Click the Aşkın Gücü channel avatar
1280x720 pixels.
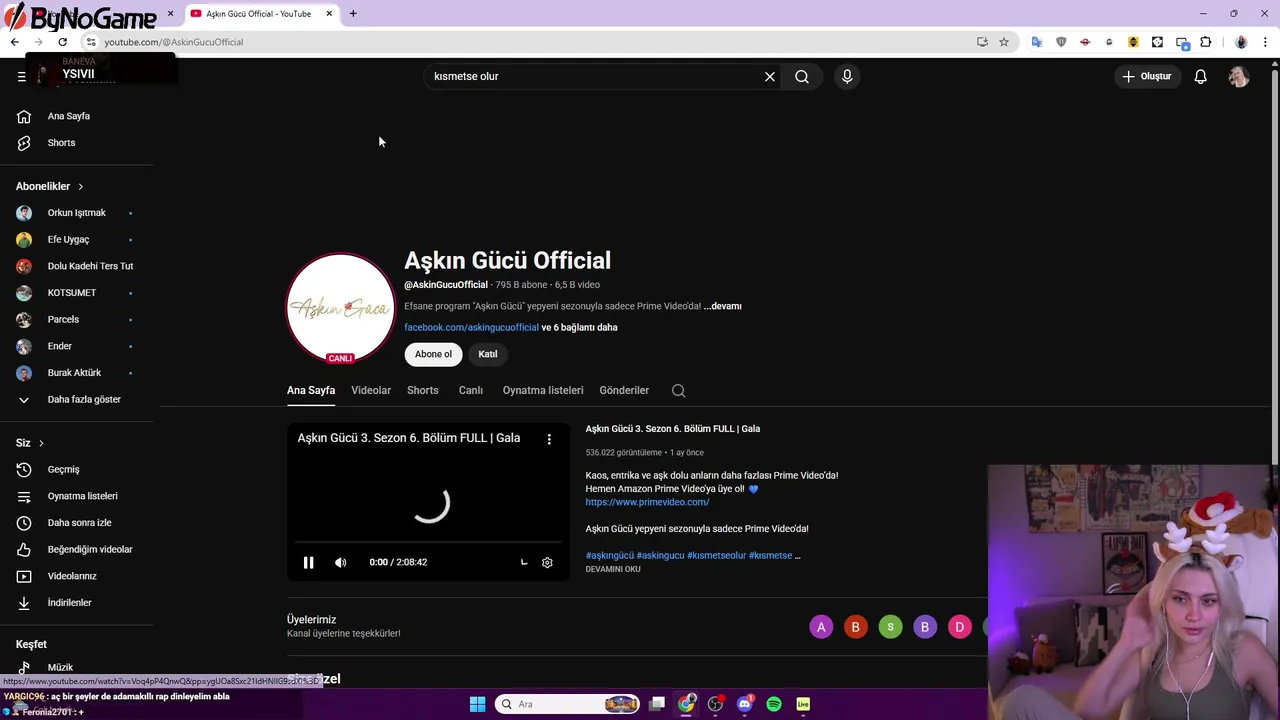pyautogui.click(x=341, y=308)
